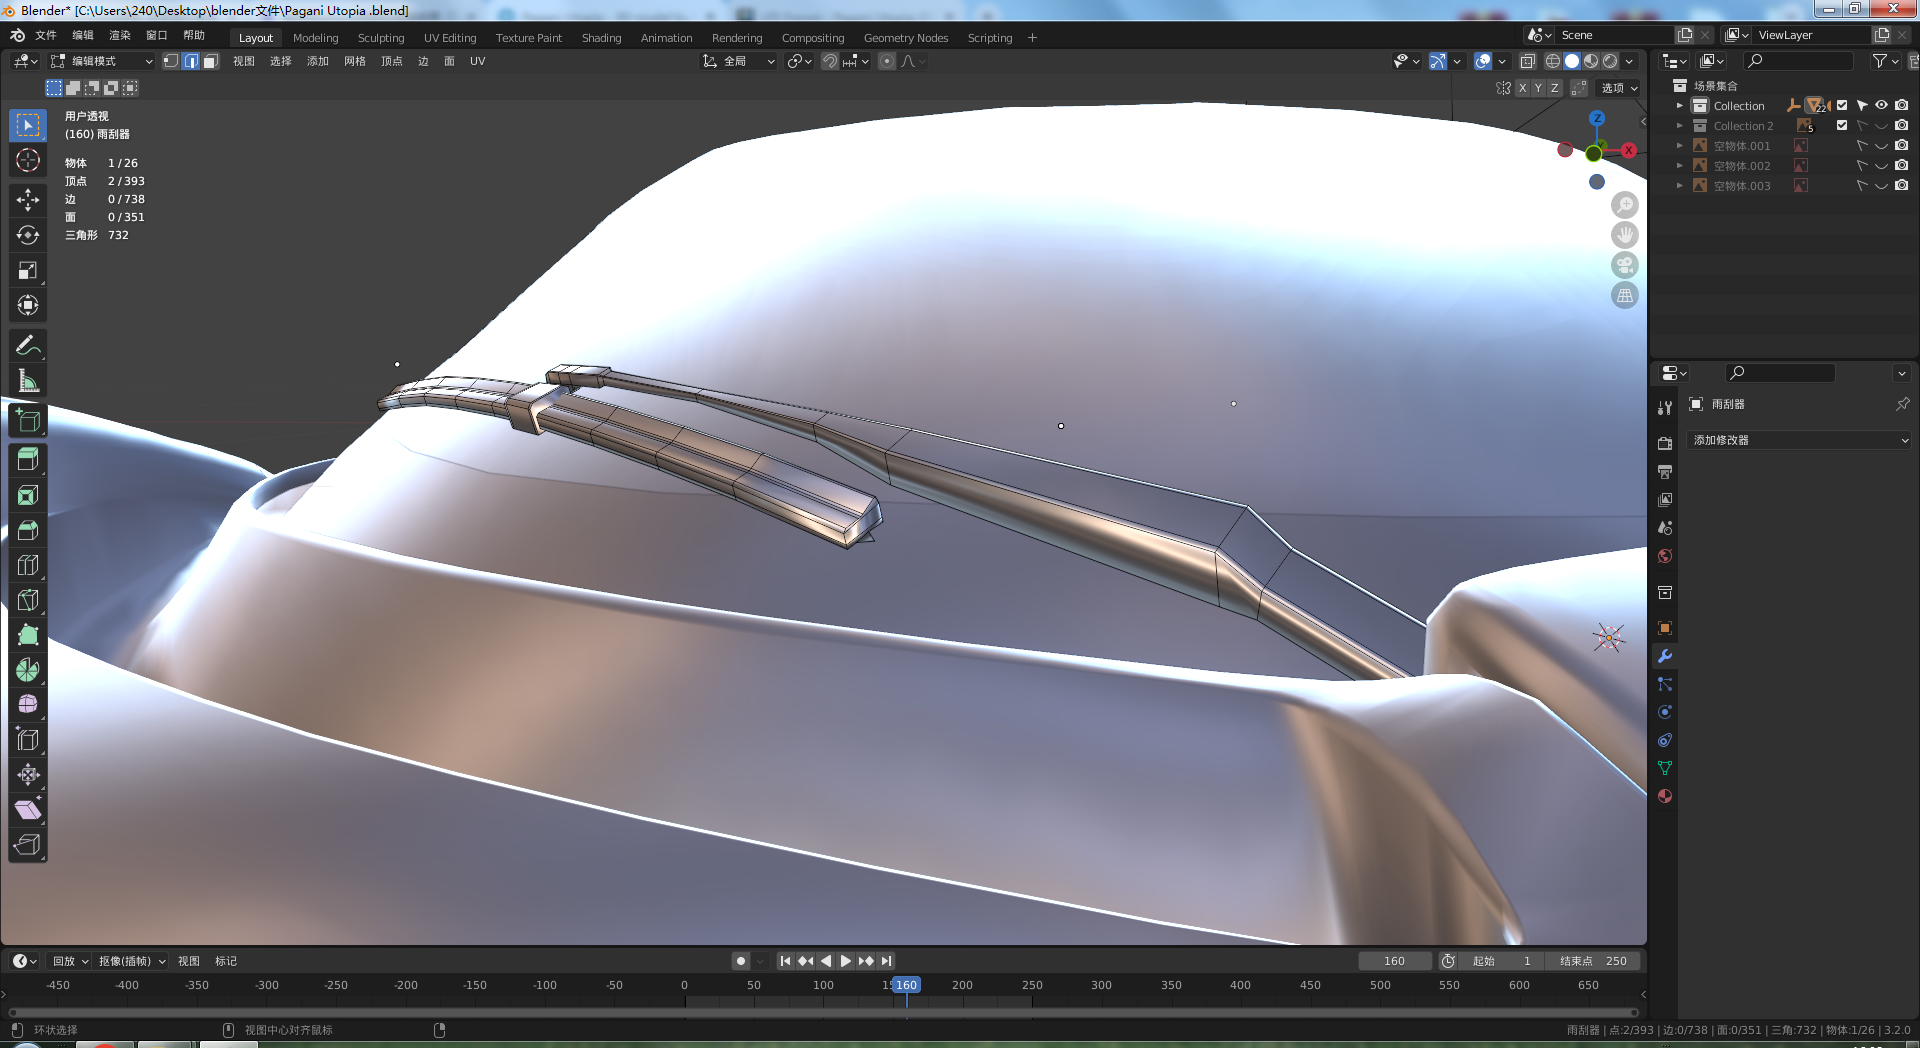This screenshot has width=1920, height=1048.
Task: Choose the Rotate tool
Action: (x=28, y=235)
